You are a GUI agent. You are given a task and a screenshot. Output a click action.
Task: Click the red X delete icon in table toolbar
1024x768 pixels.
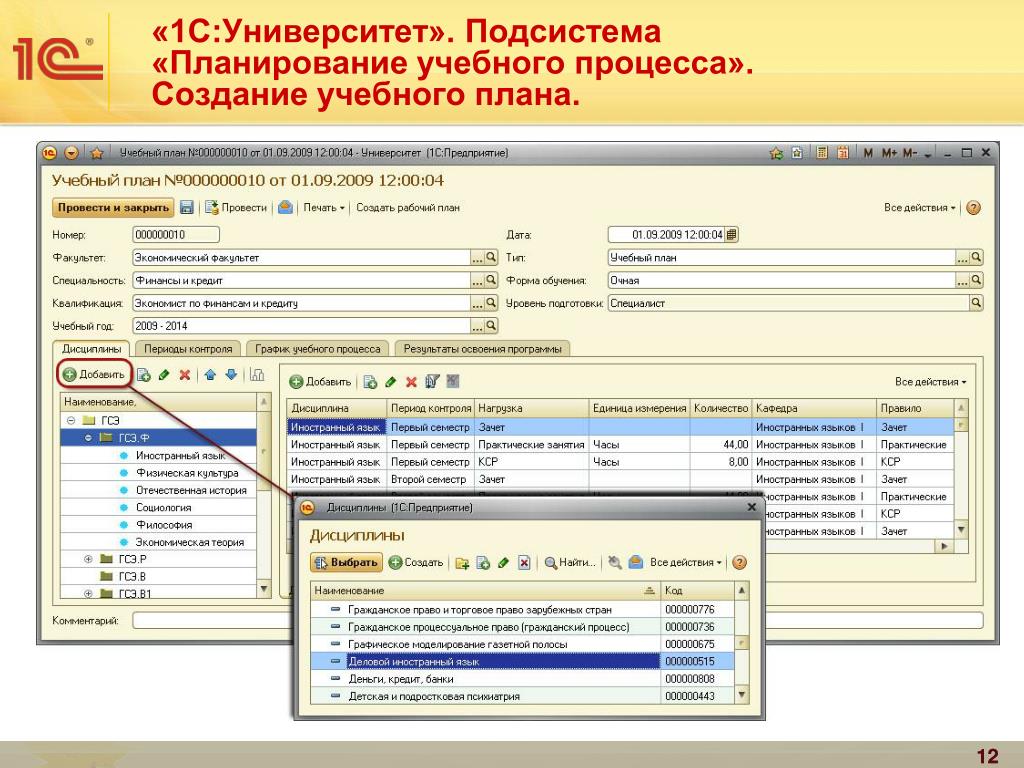tap(411, 382)
